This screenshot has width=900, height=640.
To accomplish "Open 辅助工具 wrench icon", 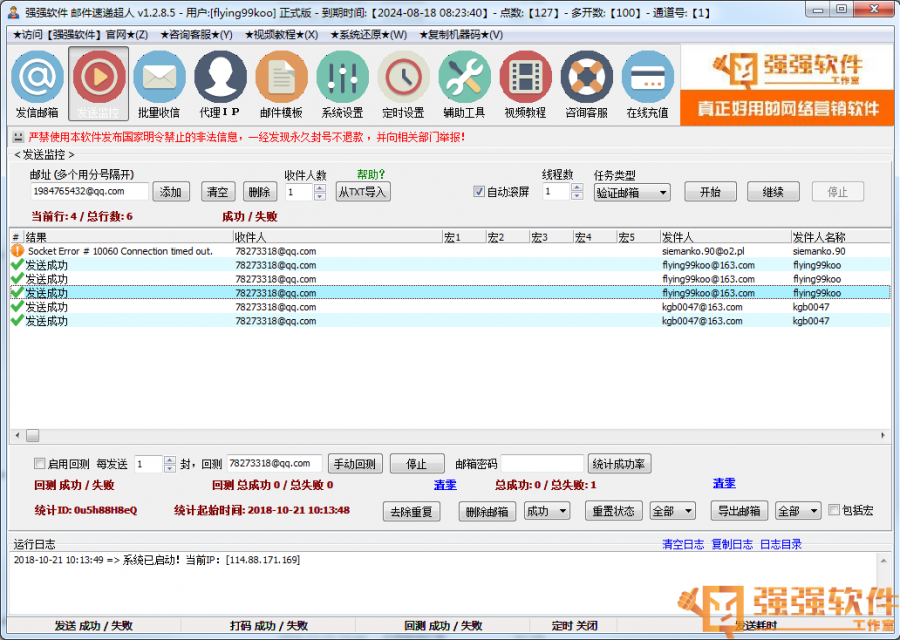I will [x=464, y=77].
